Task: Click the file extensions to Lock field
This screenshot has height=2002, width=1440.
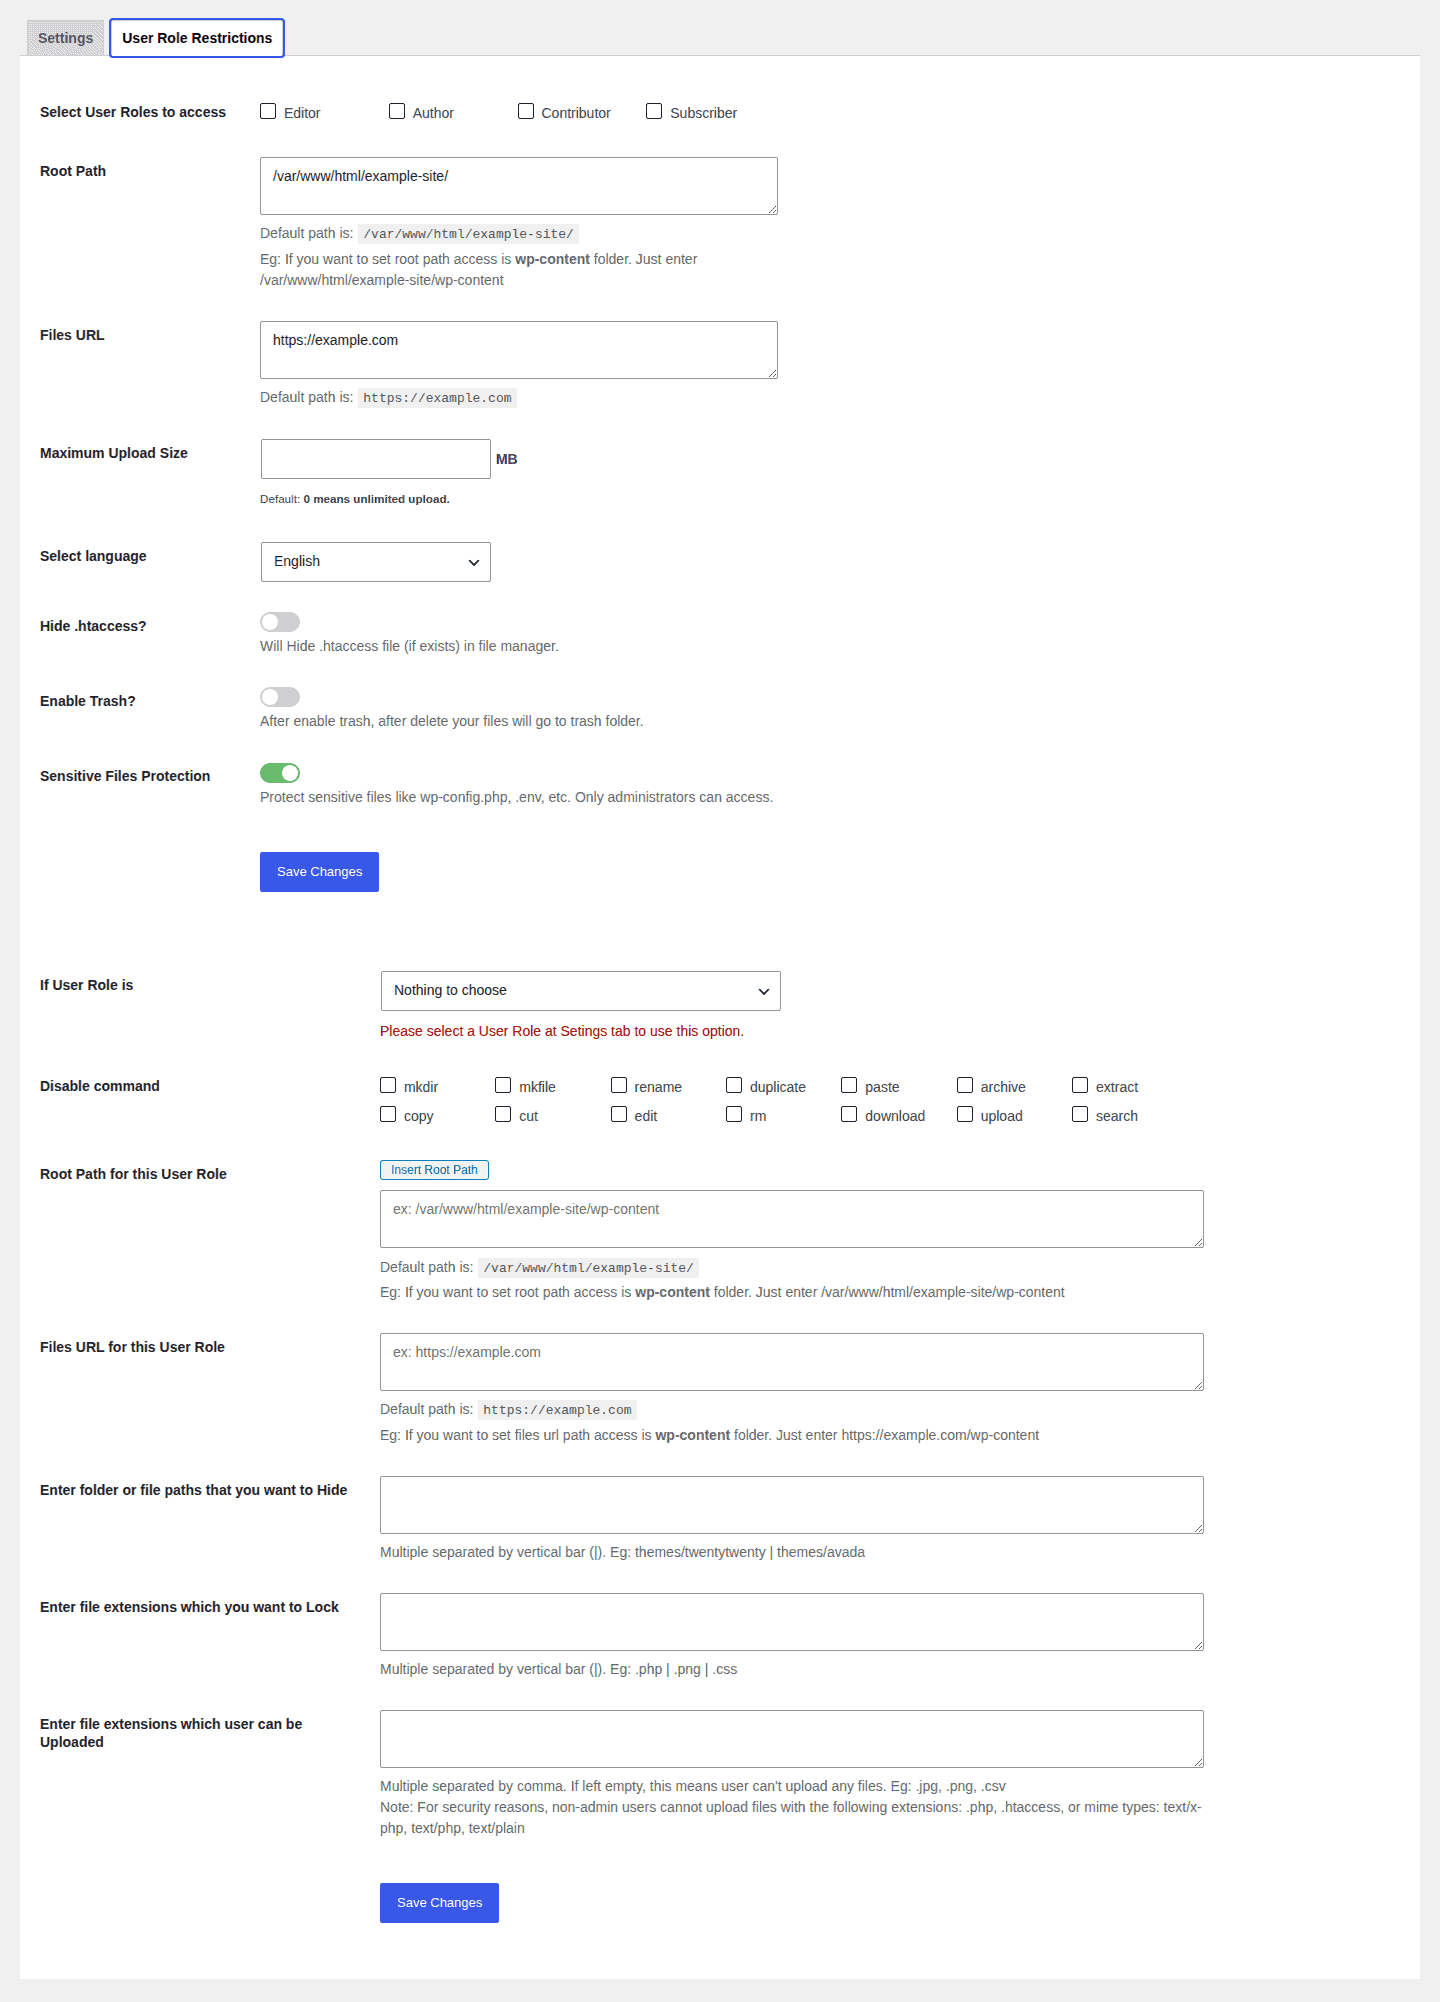Action: [x=792, y=1622]
